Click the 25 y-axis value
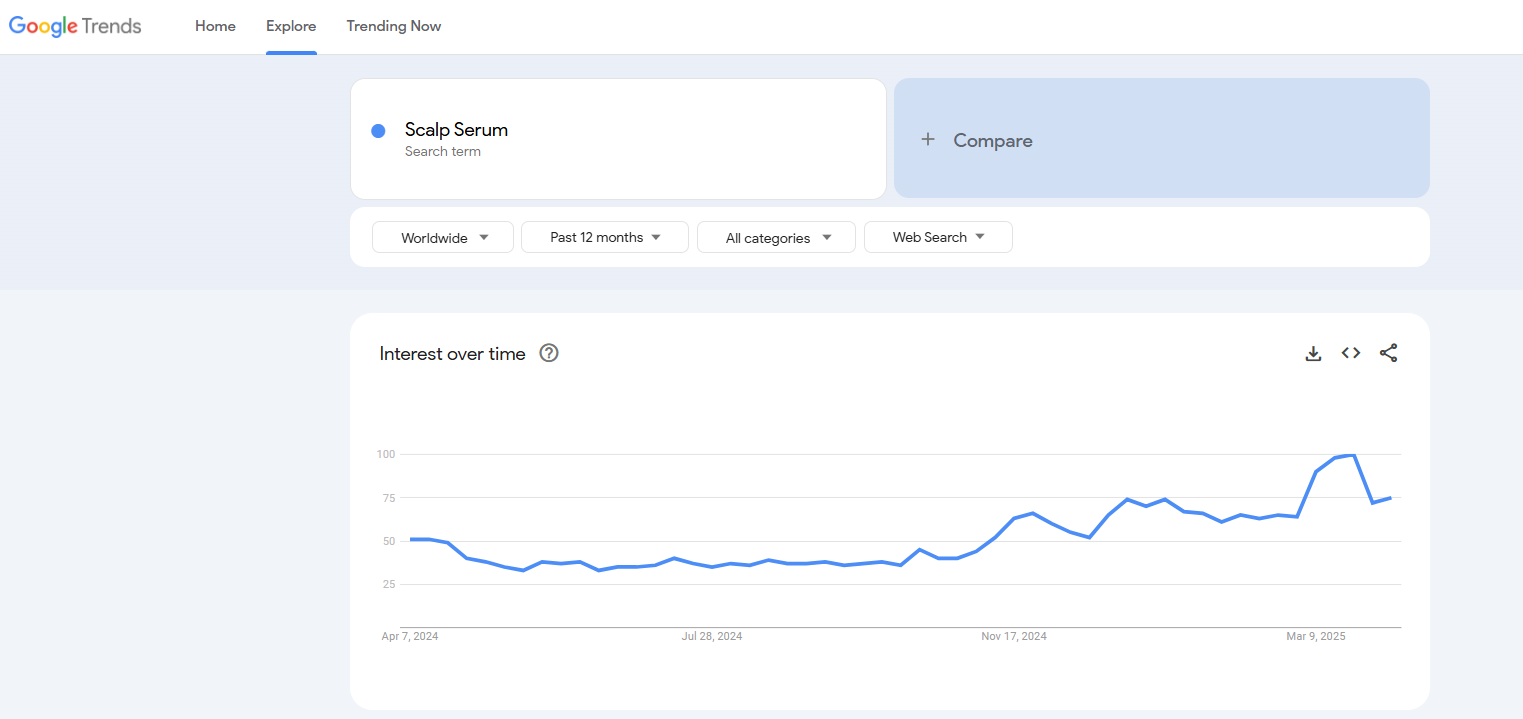The height and width of the screenshot is (719, 1523). pos(389,584)
